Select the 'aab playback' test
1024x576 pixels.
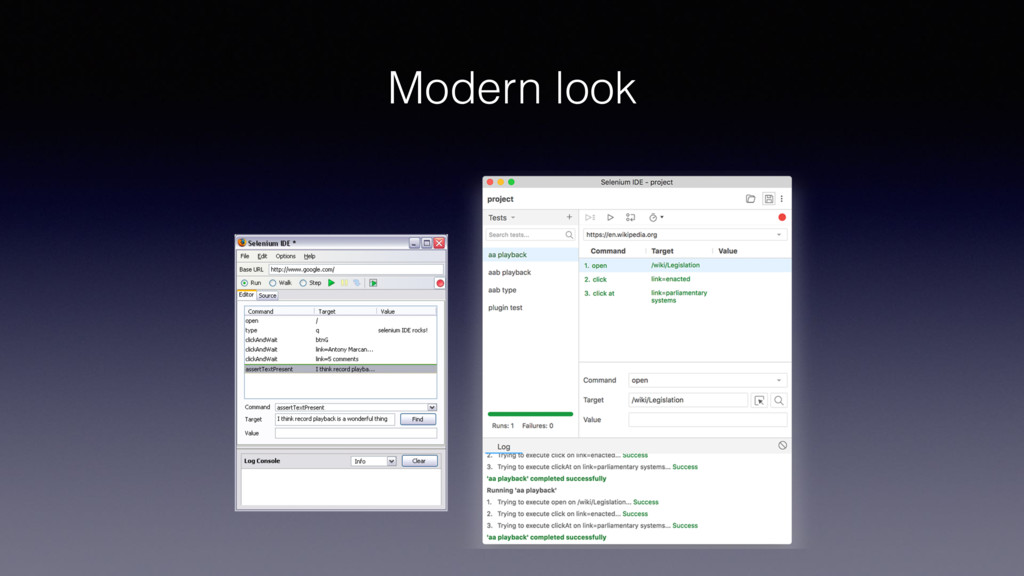[530, 272]
